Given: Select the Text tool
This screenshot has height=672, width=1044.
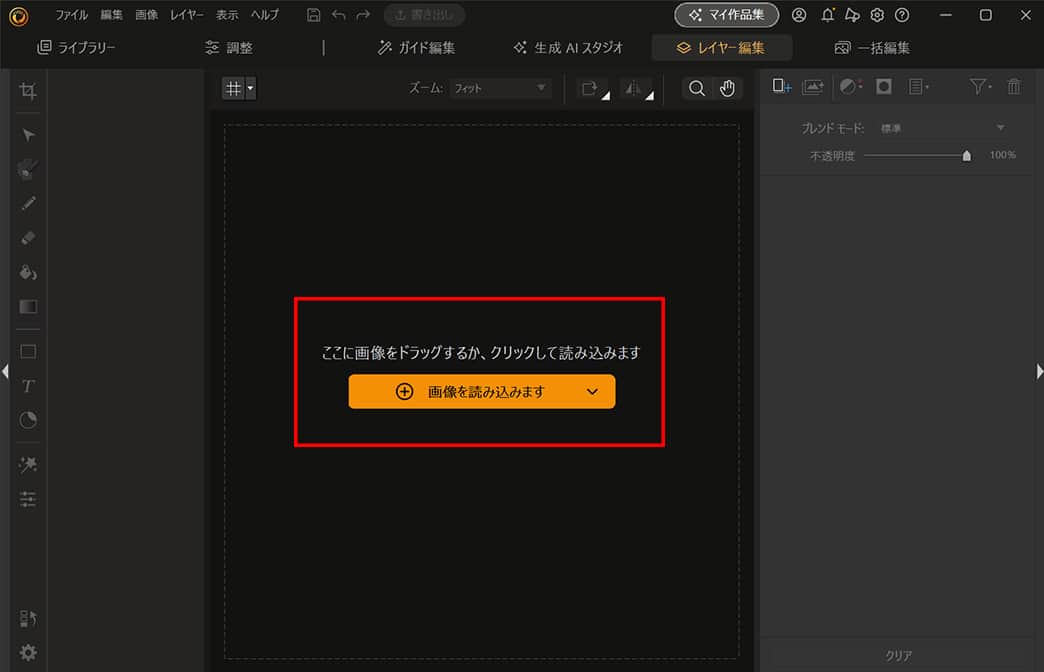Looking at the screenshot, I should [x=27, y=385].
